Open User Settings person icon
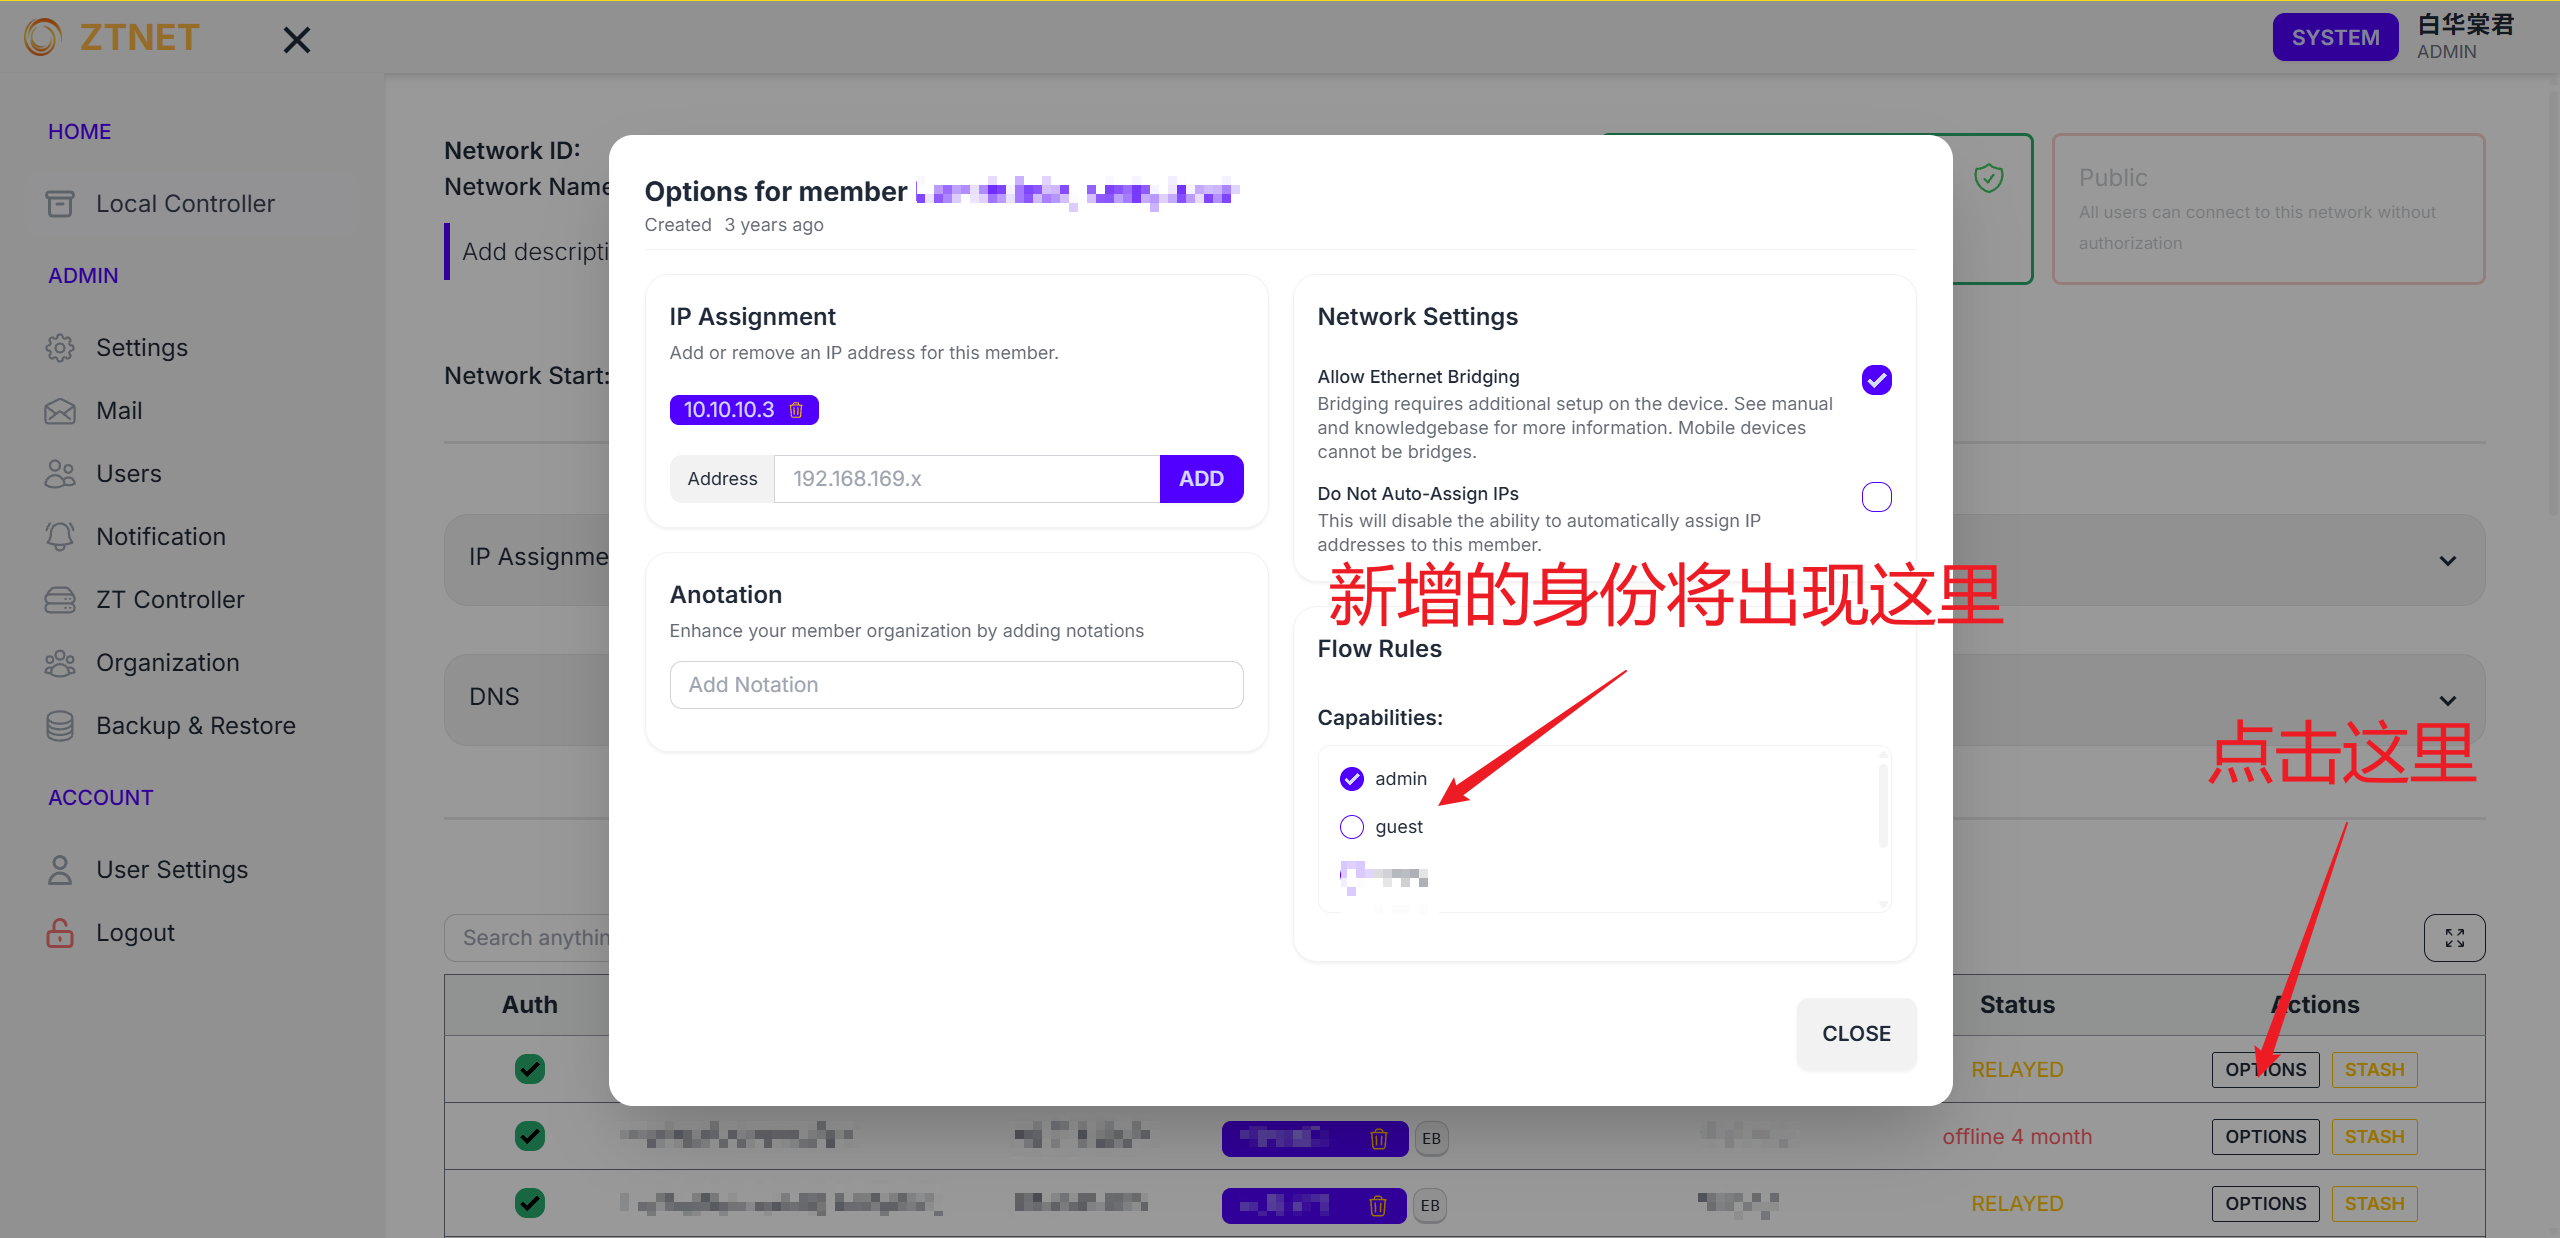This screenshot has height=1238, width=2560. click(x=60, y=870)
